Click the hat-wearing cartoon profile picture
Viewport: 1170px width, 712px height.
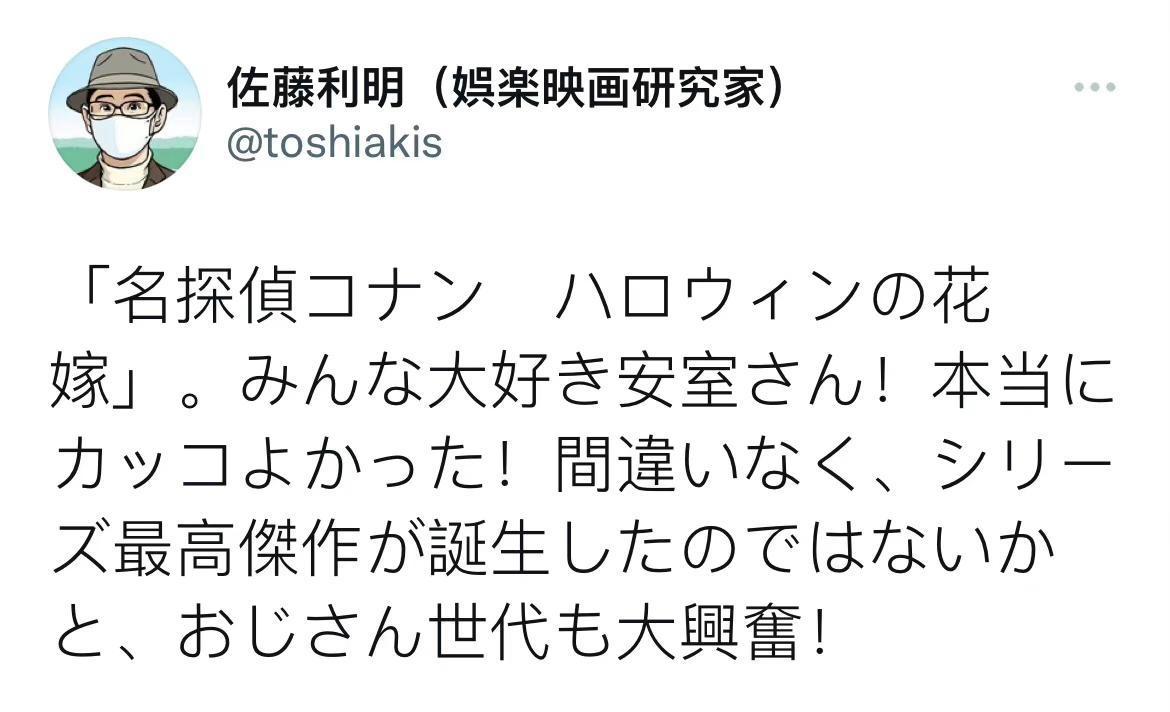pos(124,113)
